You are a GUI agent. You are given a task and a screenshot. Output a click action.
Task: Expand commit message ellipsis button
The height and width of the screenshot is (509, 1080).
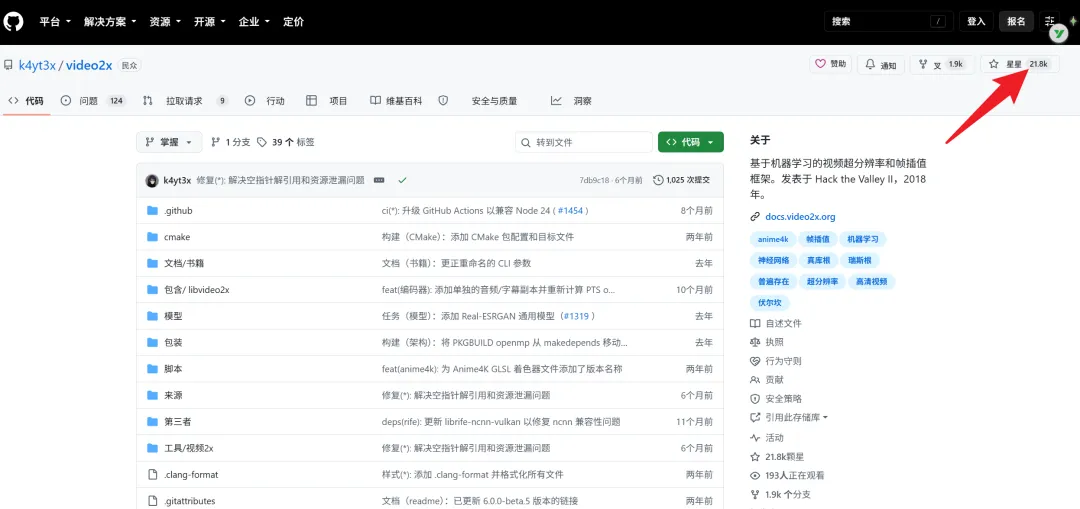(x=379, y=180)
